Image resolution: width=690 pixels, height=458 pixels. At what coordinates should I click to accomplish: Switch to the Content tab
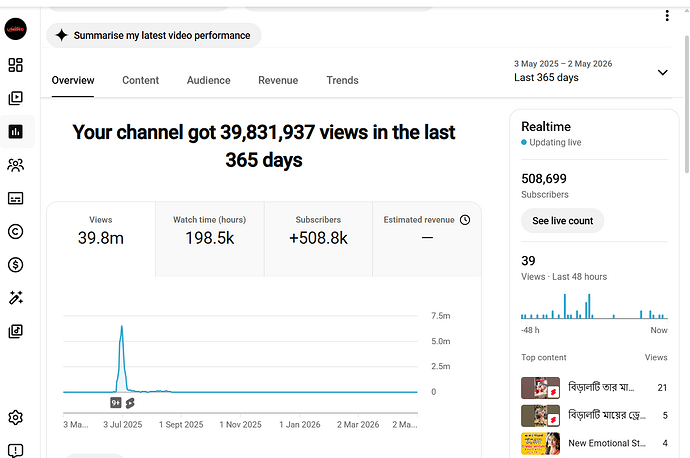[140, 81]
